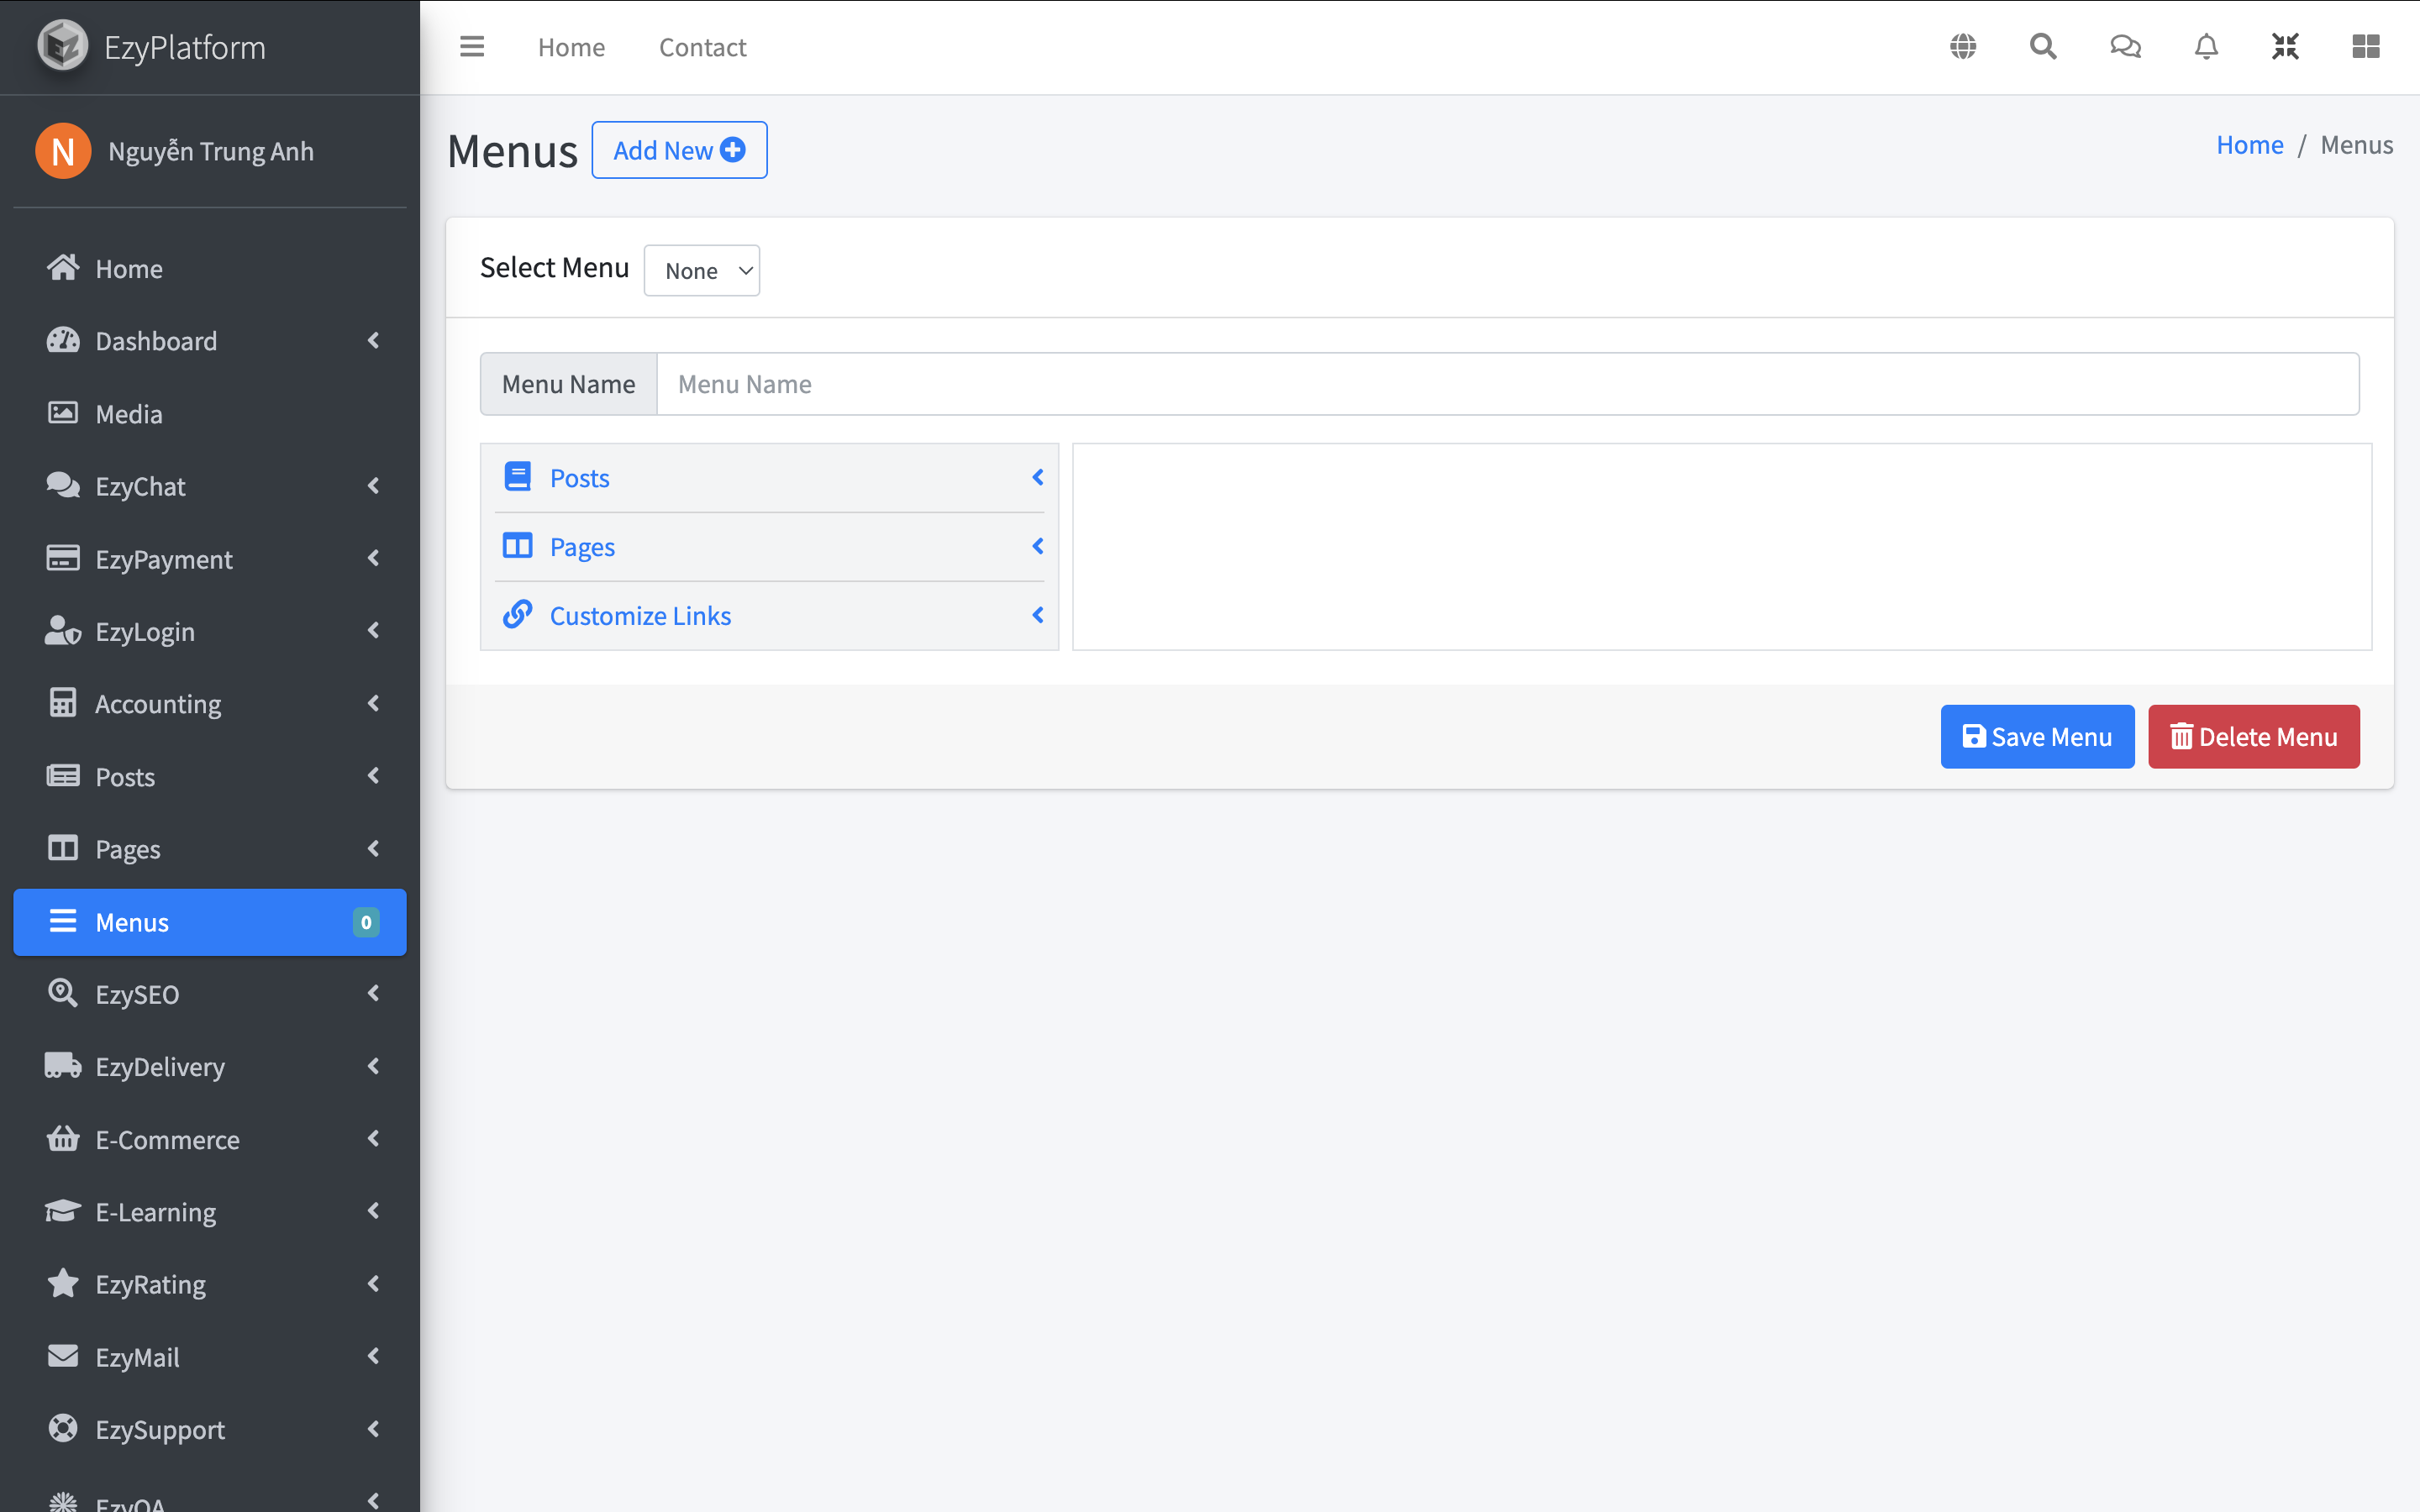Click the EzySEO search icon
The height and width of the screenshot is (1512, 2420).
click(63, 993)
